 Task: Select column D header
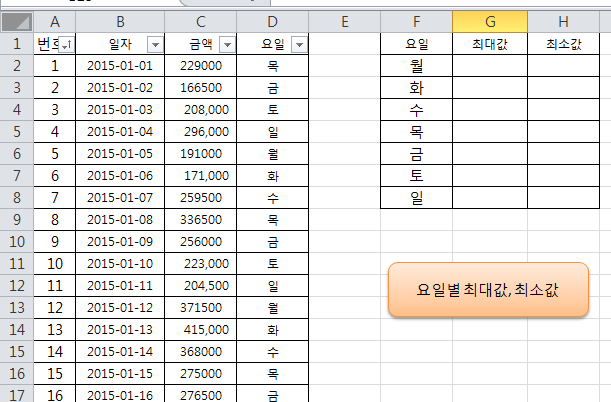(x=272, y=22)
